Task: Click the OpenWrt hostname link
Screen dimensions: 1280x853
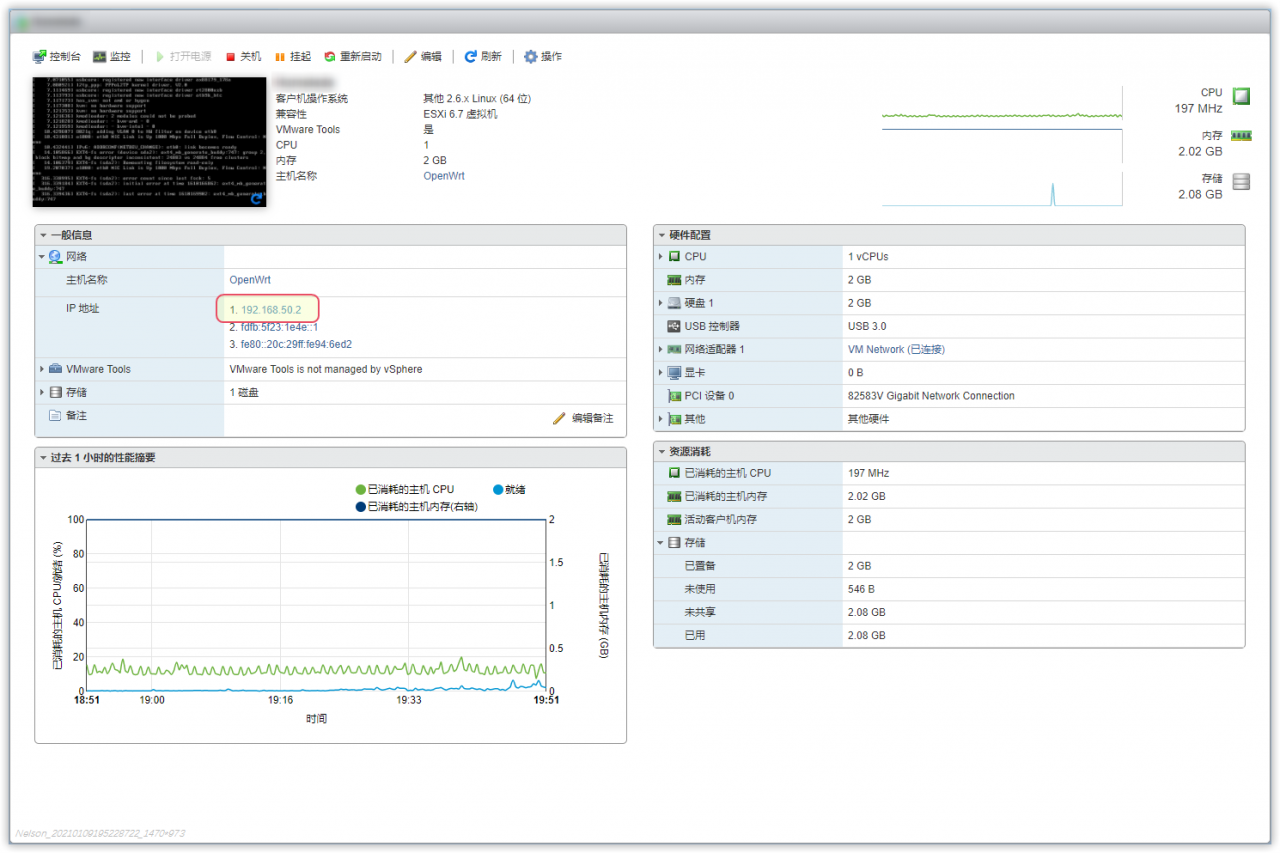Action: pos(250,280)
